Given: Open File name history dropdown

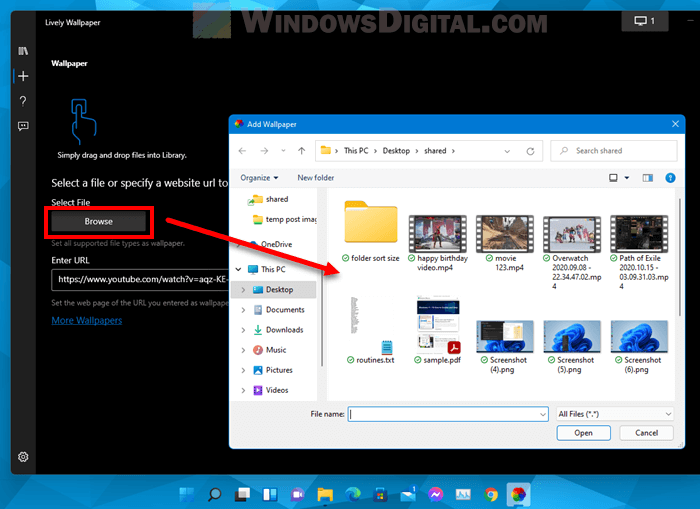Looking at the screenshot, I should (x=543, y=414).
